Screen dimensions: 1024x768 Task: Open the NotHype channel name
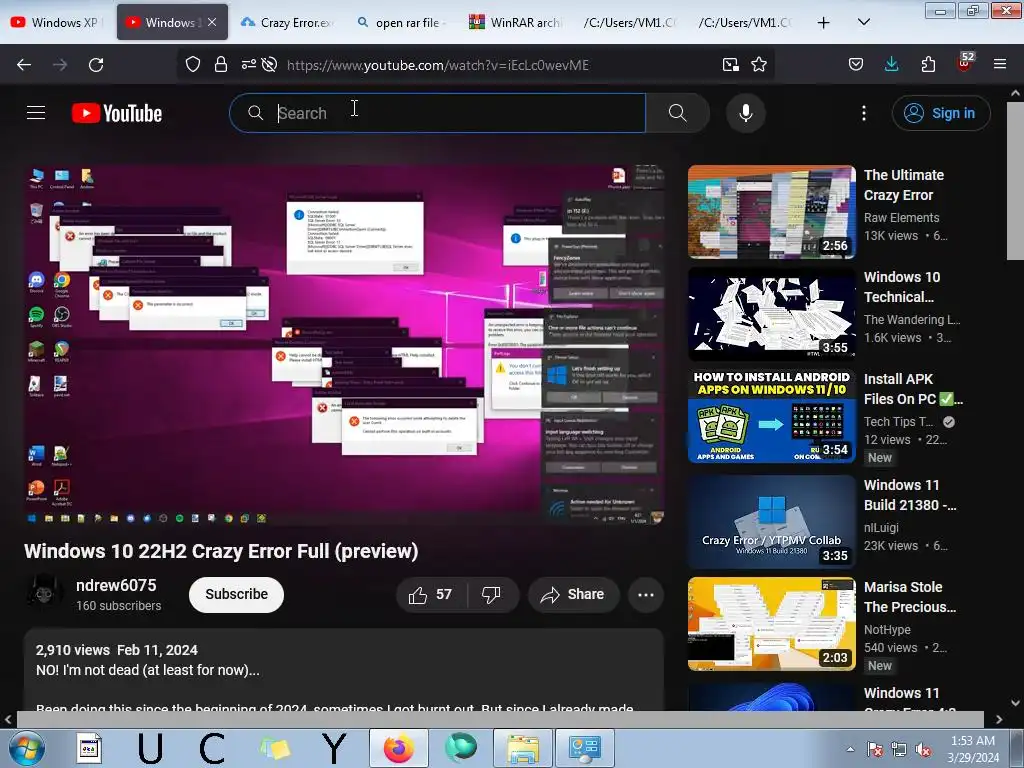[x=887, y=629]
